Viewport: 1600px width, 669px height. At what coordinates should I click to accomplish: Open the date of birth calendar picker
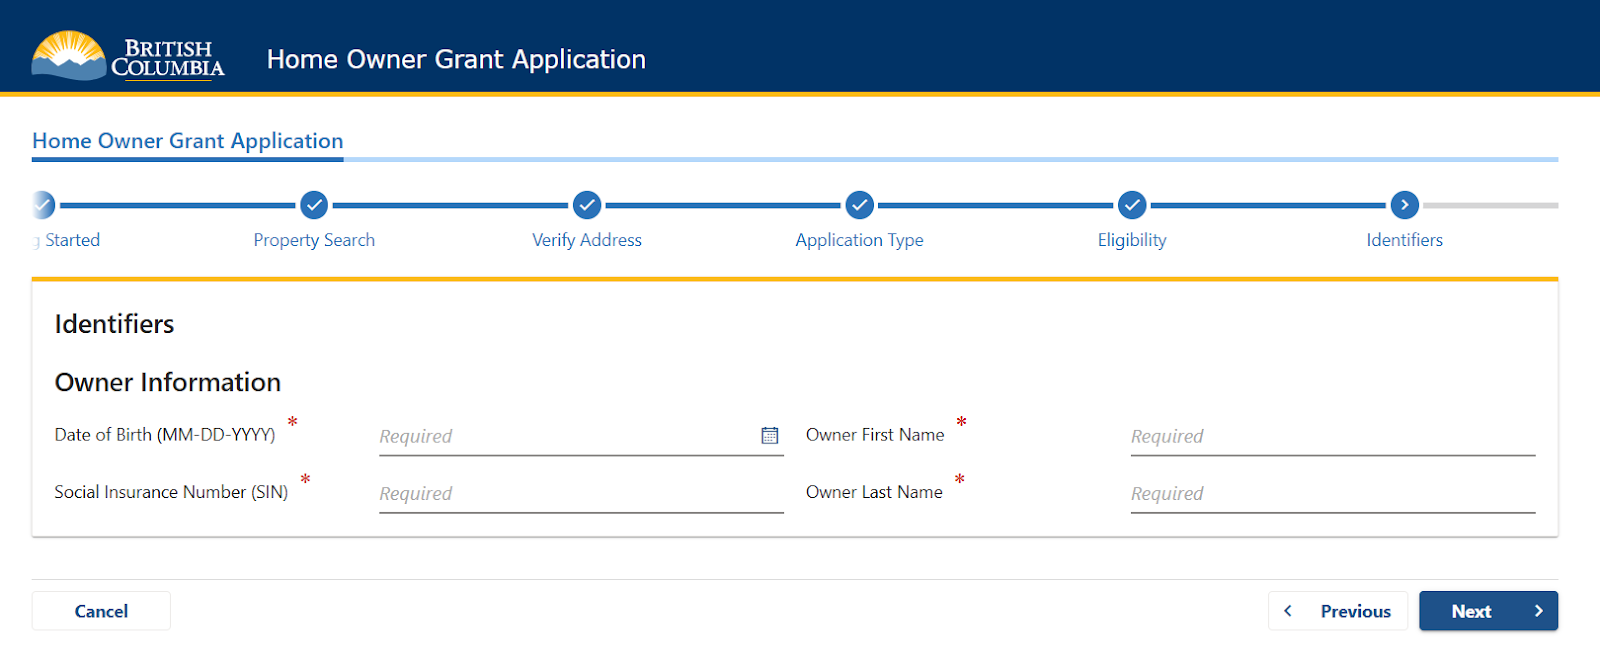(x=769, y=435)
